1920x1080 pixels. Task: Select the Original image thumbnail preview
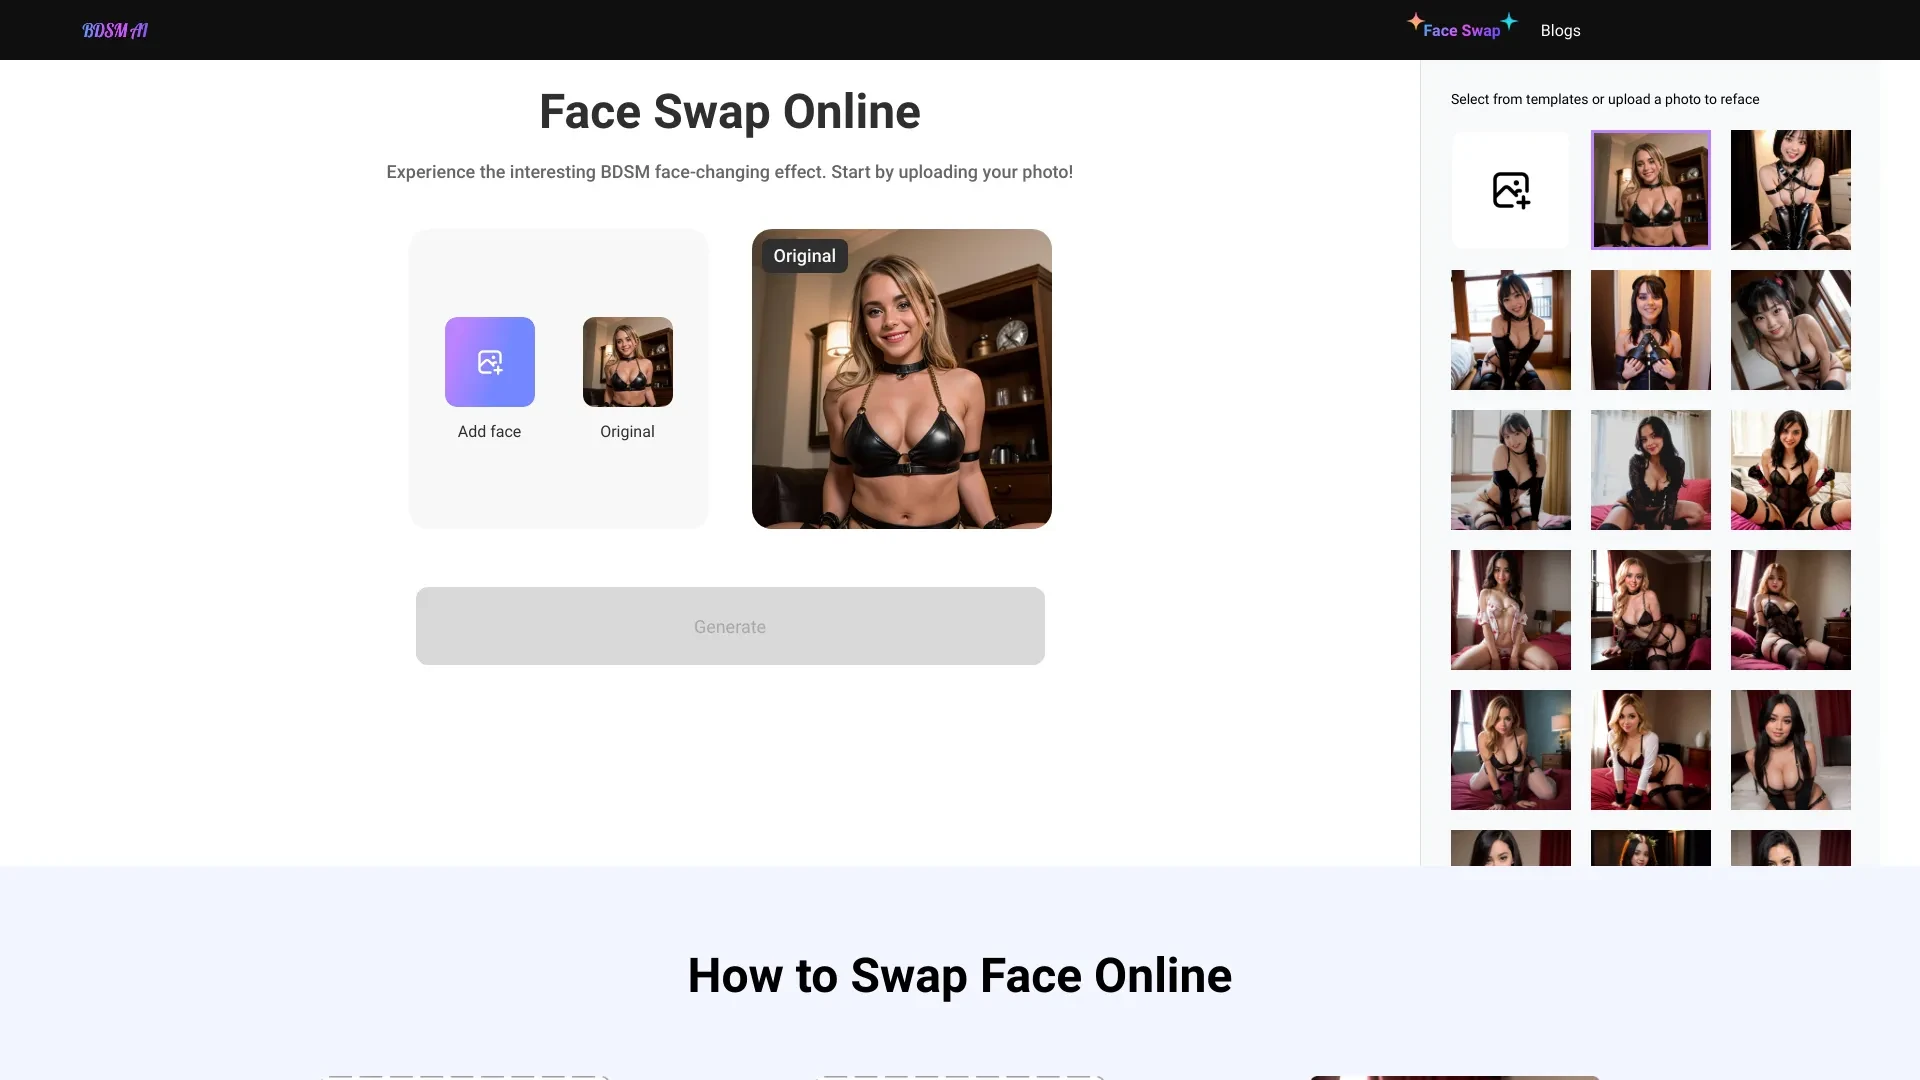coord(628,361)
